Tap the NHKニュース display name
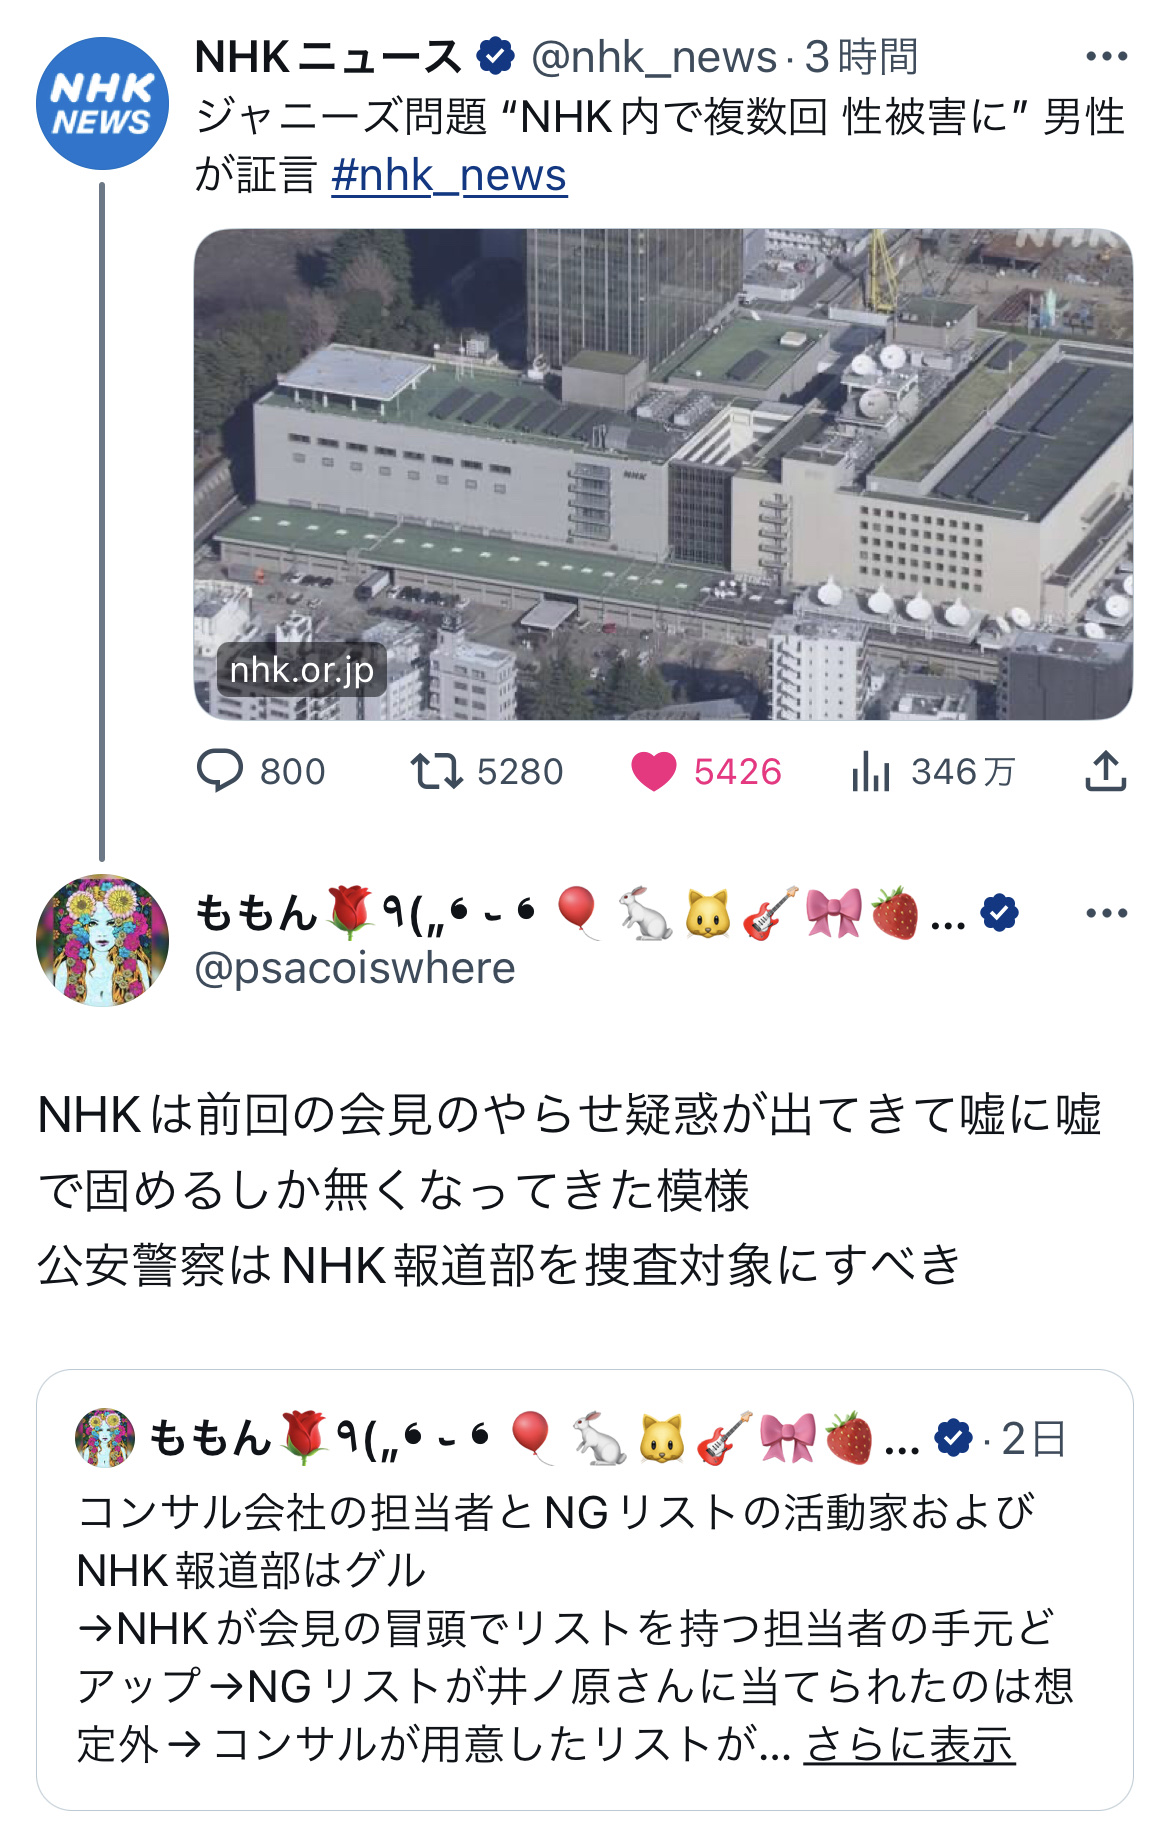This screenshot has height=1838, width=1170. pyautogui.click(x=328, y=57)
